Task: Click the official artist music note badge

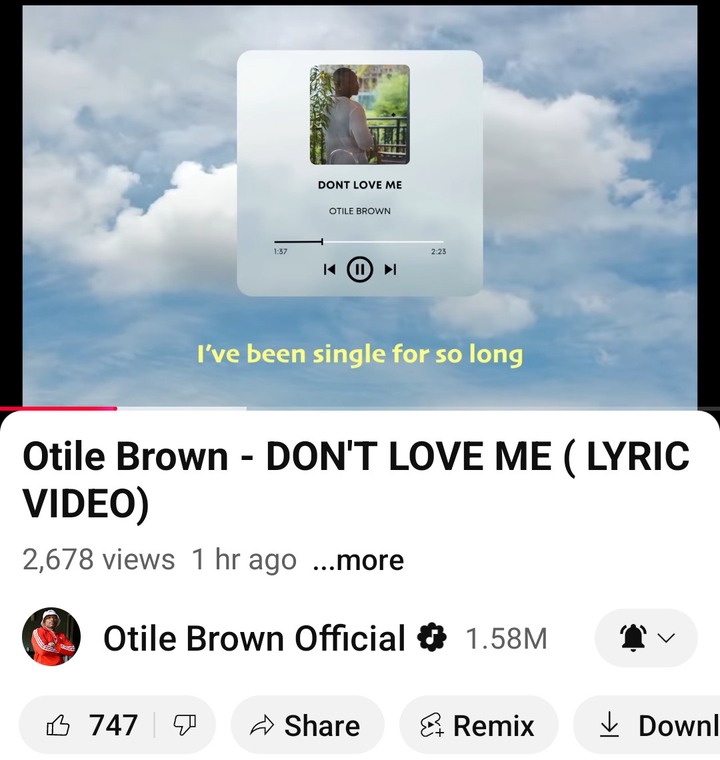Action: (x=432, y=638)
